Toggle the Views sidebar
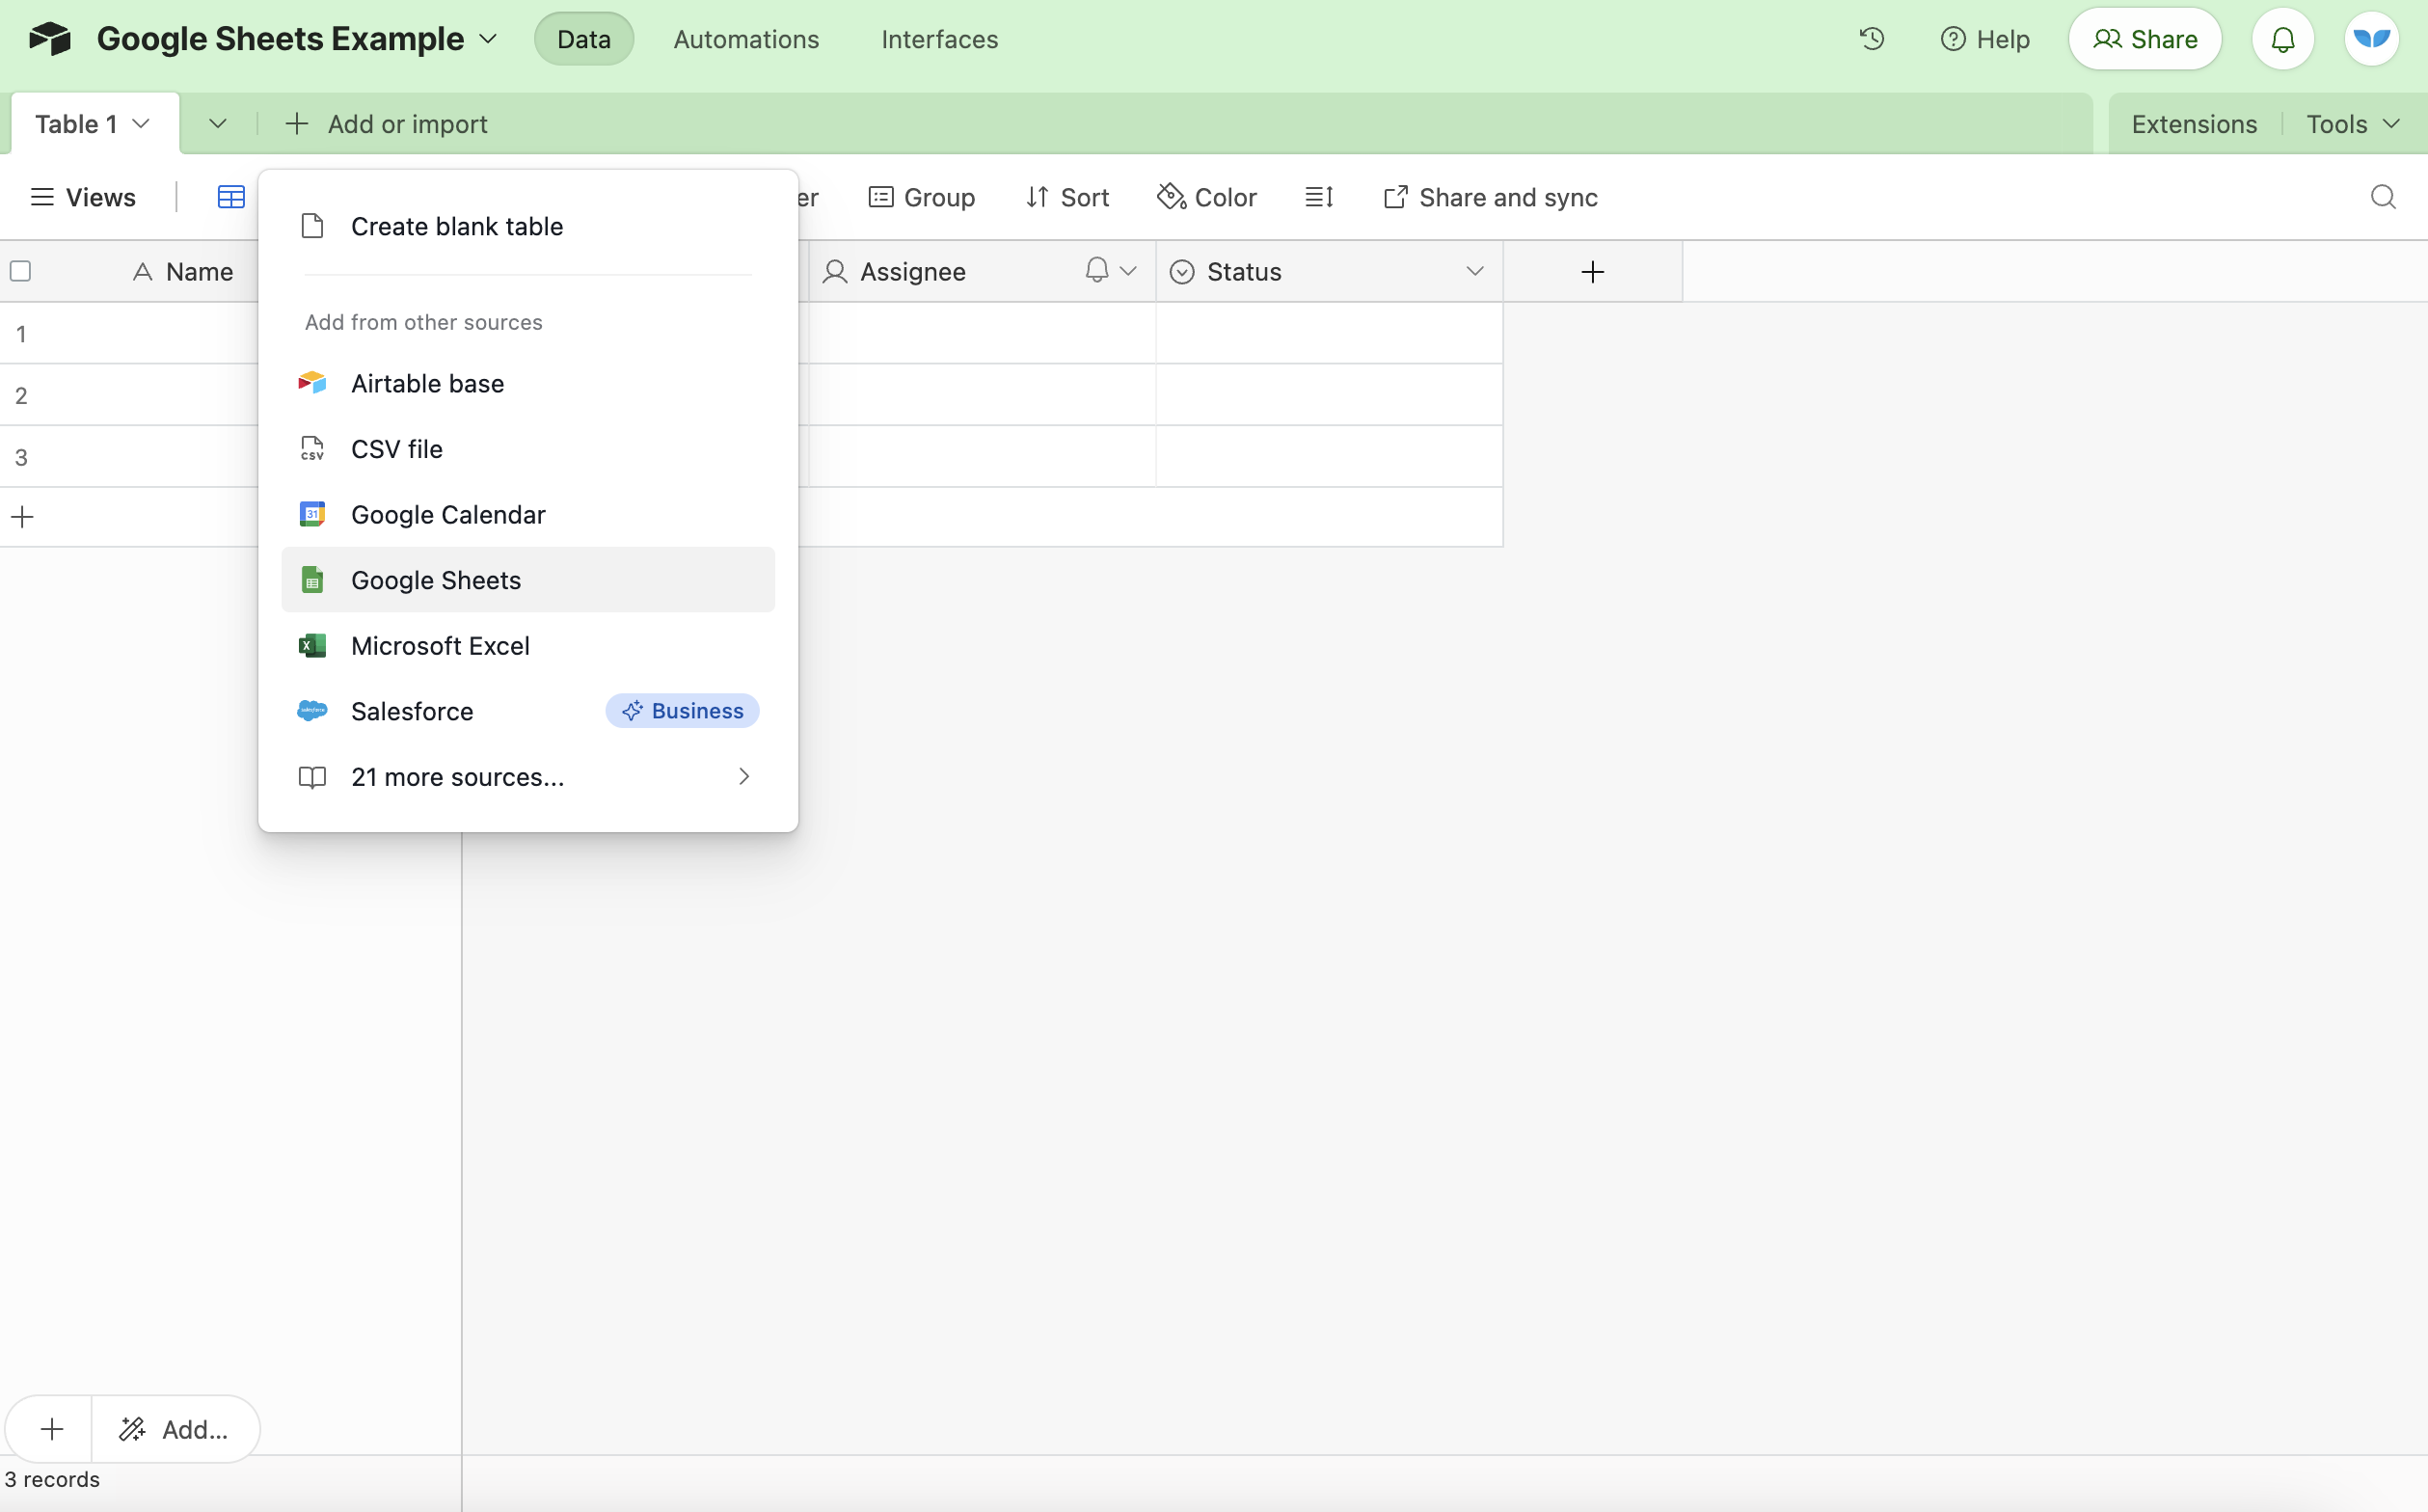Viewport: 2428px width, 1512px height. (x=83, y=197)
